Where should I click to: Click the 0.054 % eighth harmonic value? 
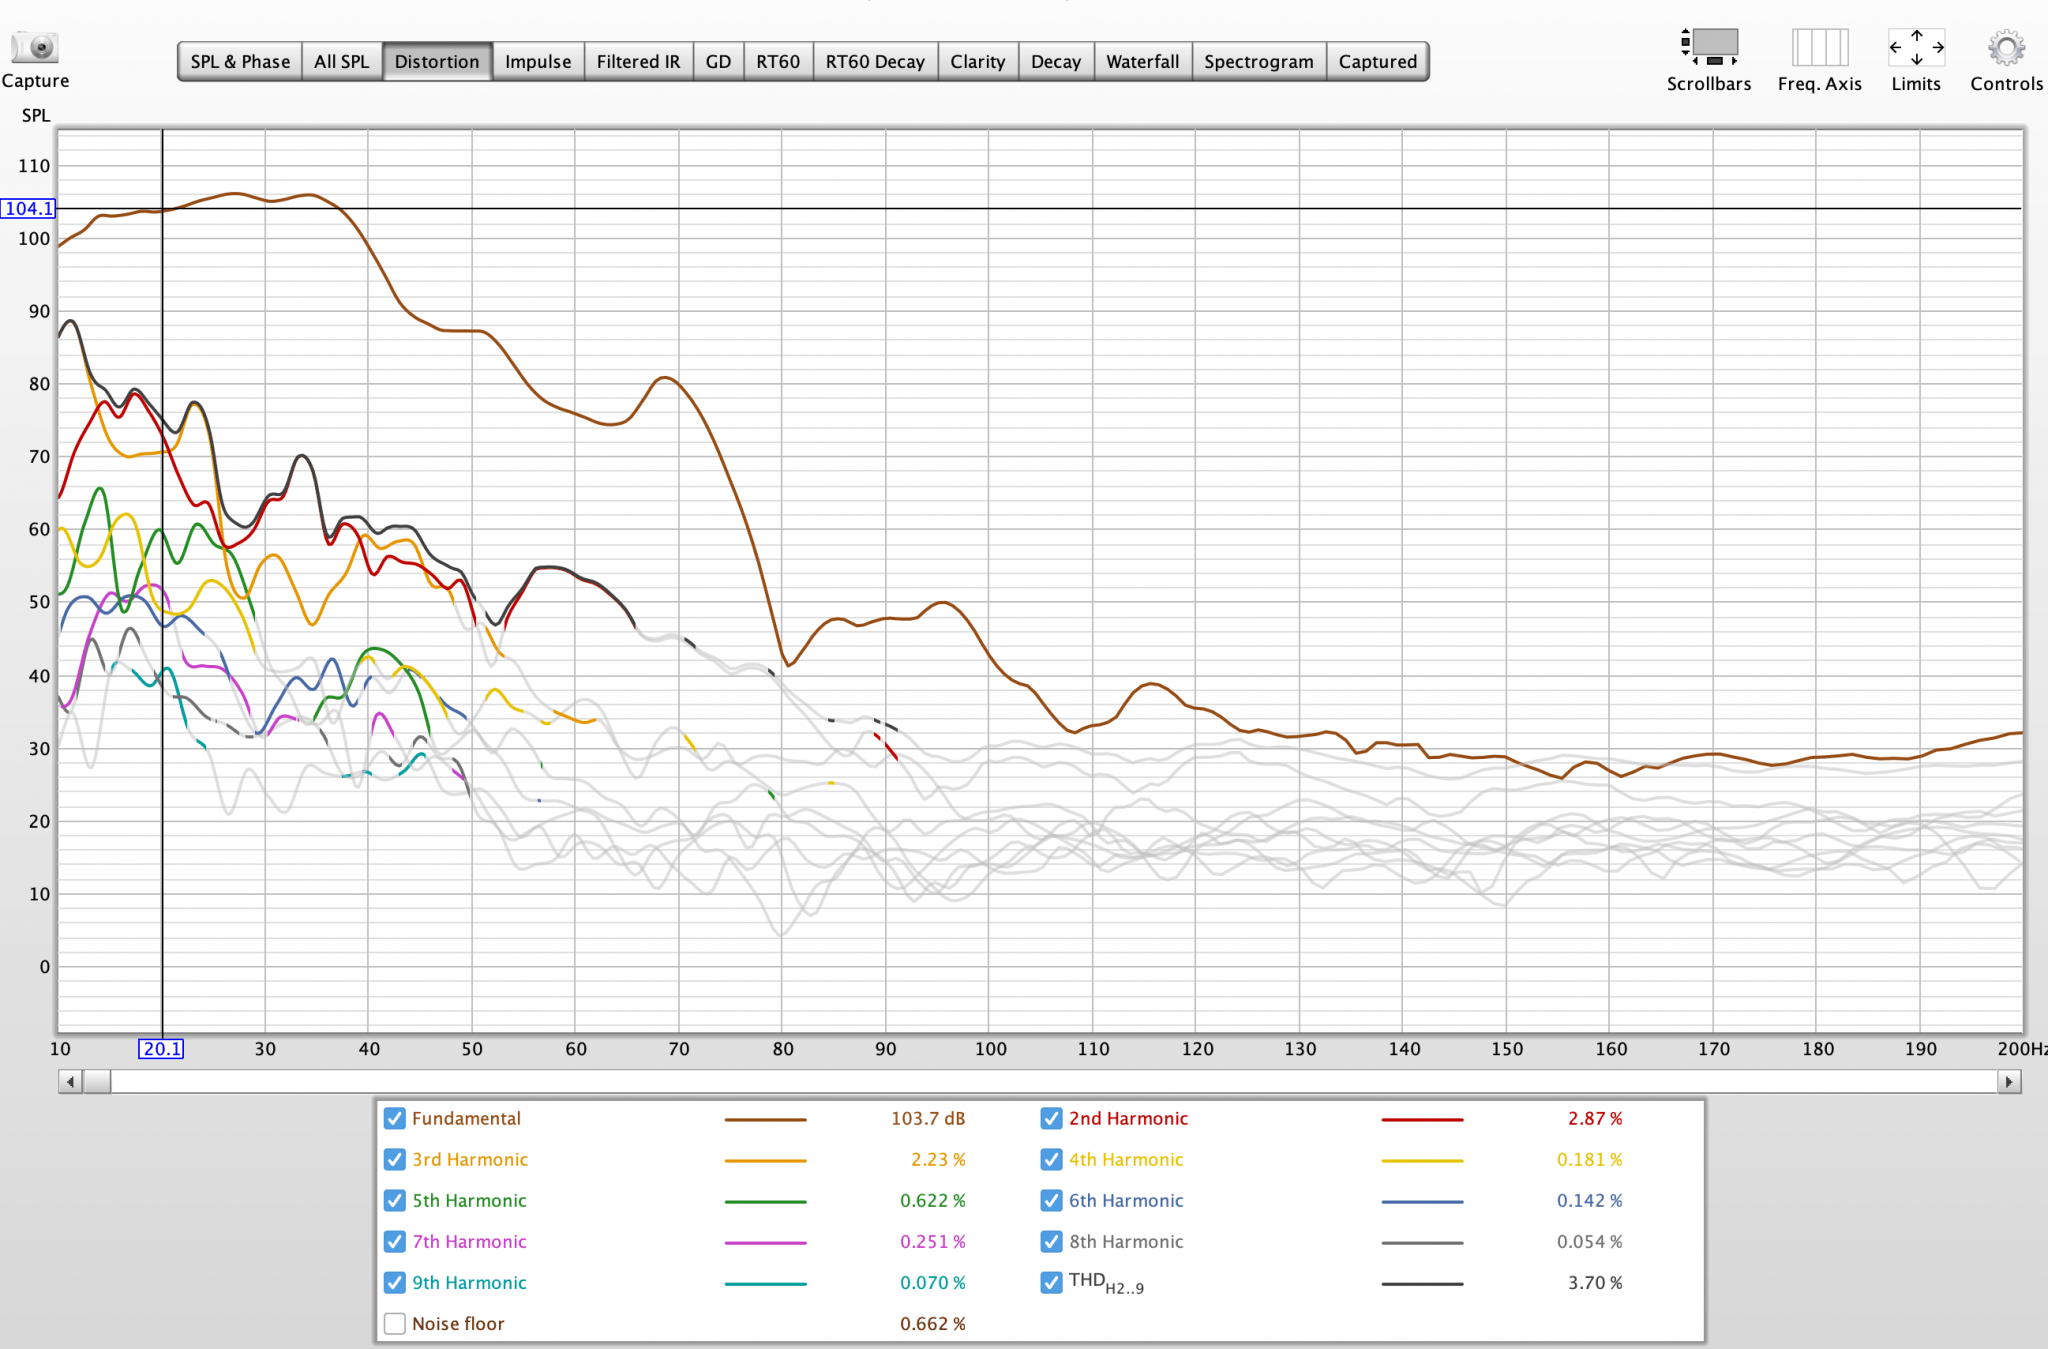tap(1590, 1241)
